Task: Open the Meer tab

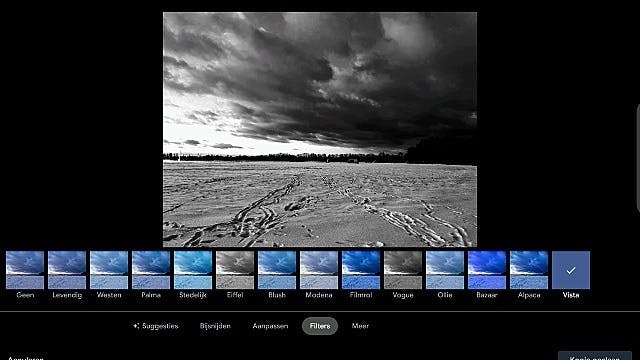Action: click(360, 326)
